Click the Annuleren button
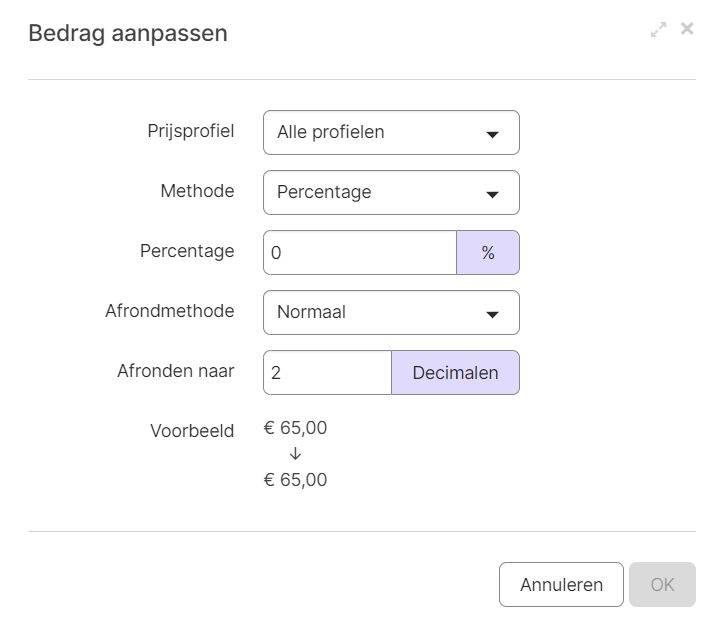 coord(561,584)
